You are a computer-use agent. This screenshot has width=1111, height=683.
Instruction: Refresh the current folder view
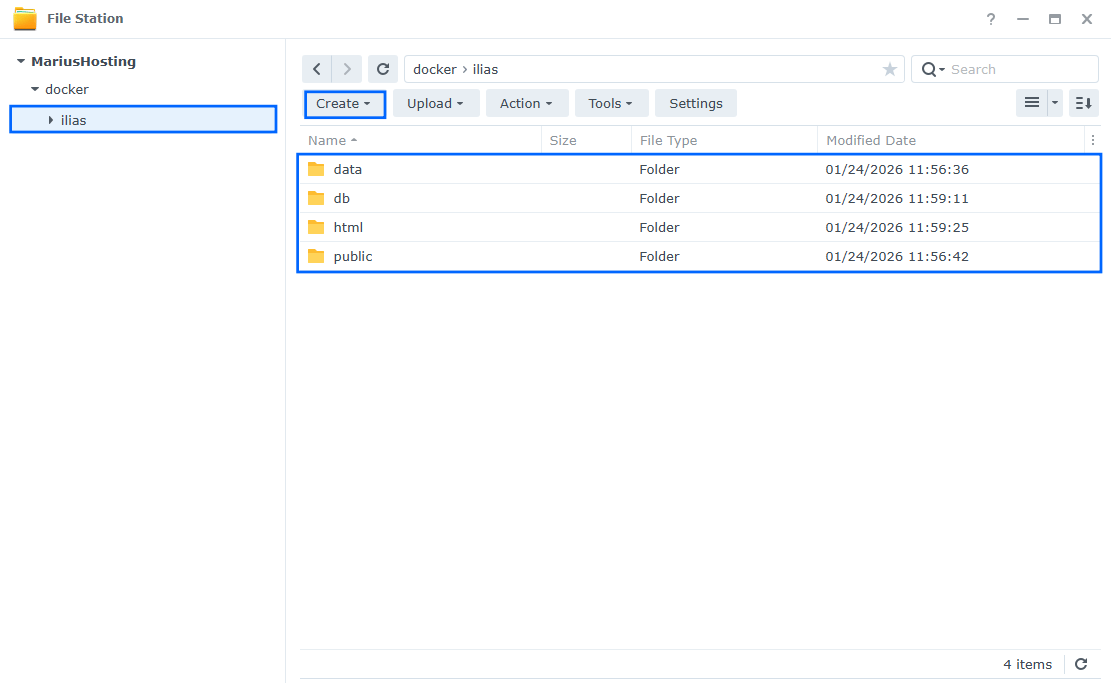[383, 68]
